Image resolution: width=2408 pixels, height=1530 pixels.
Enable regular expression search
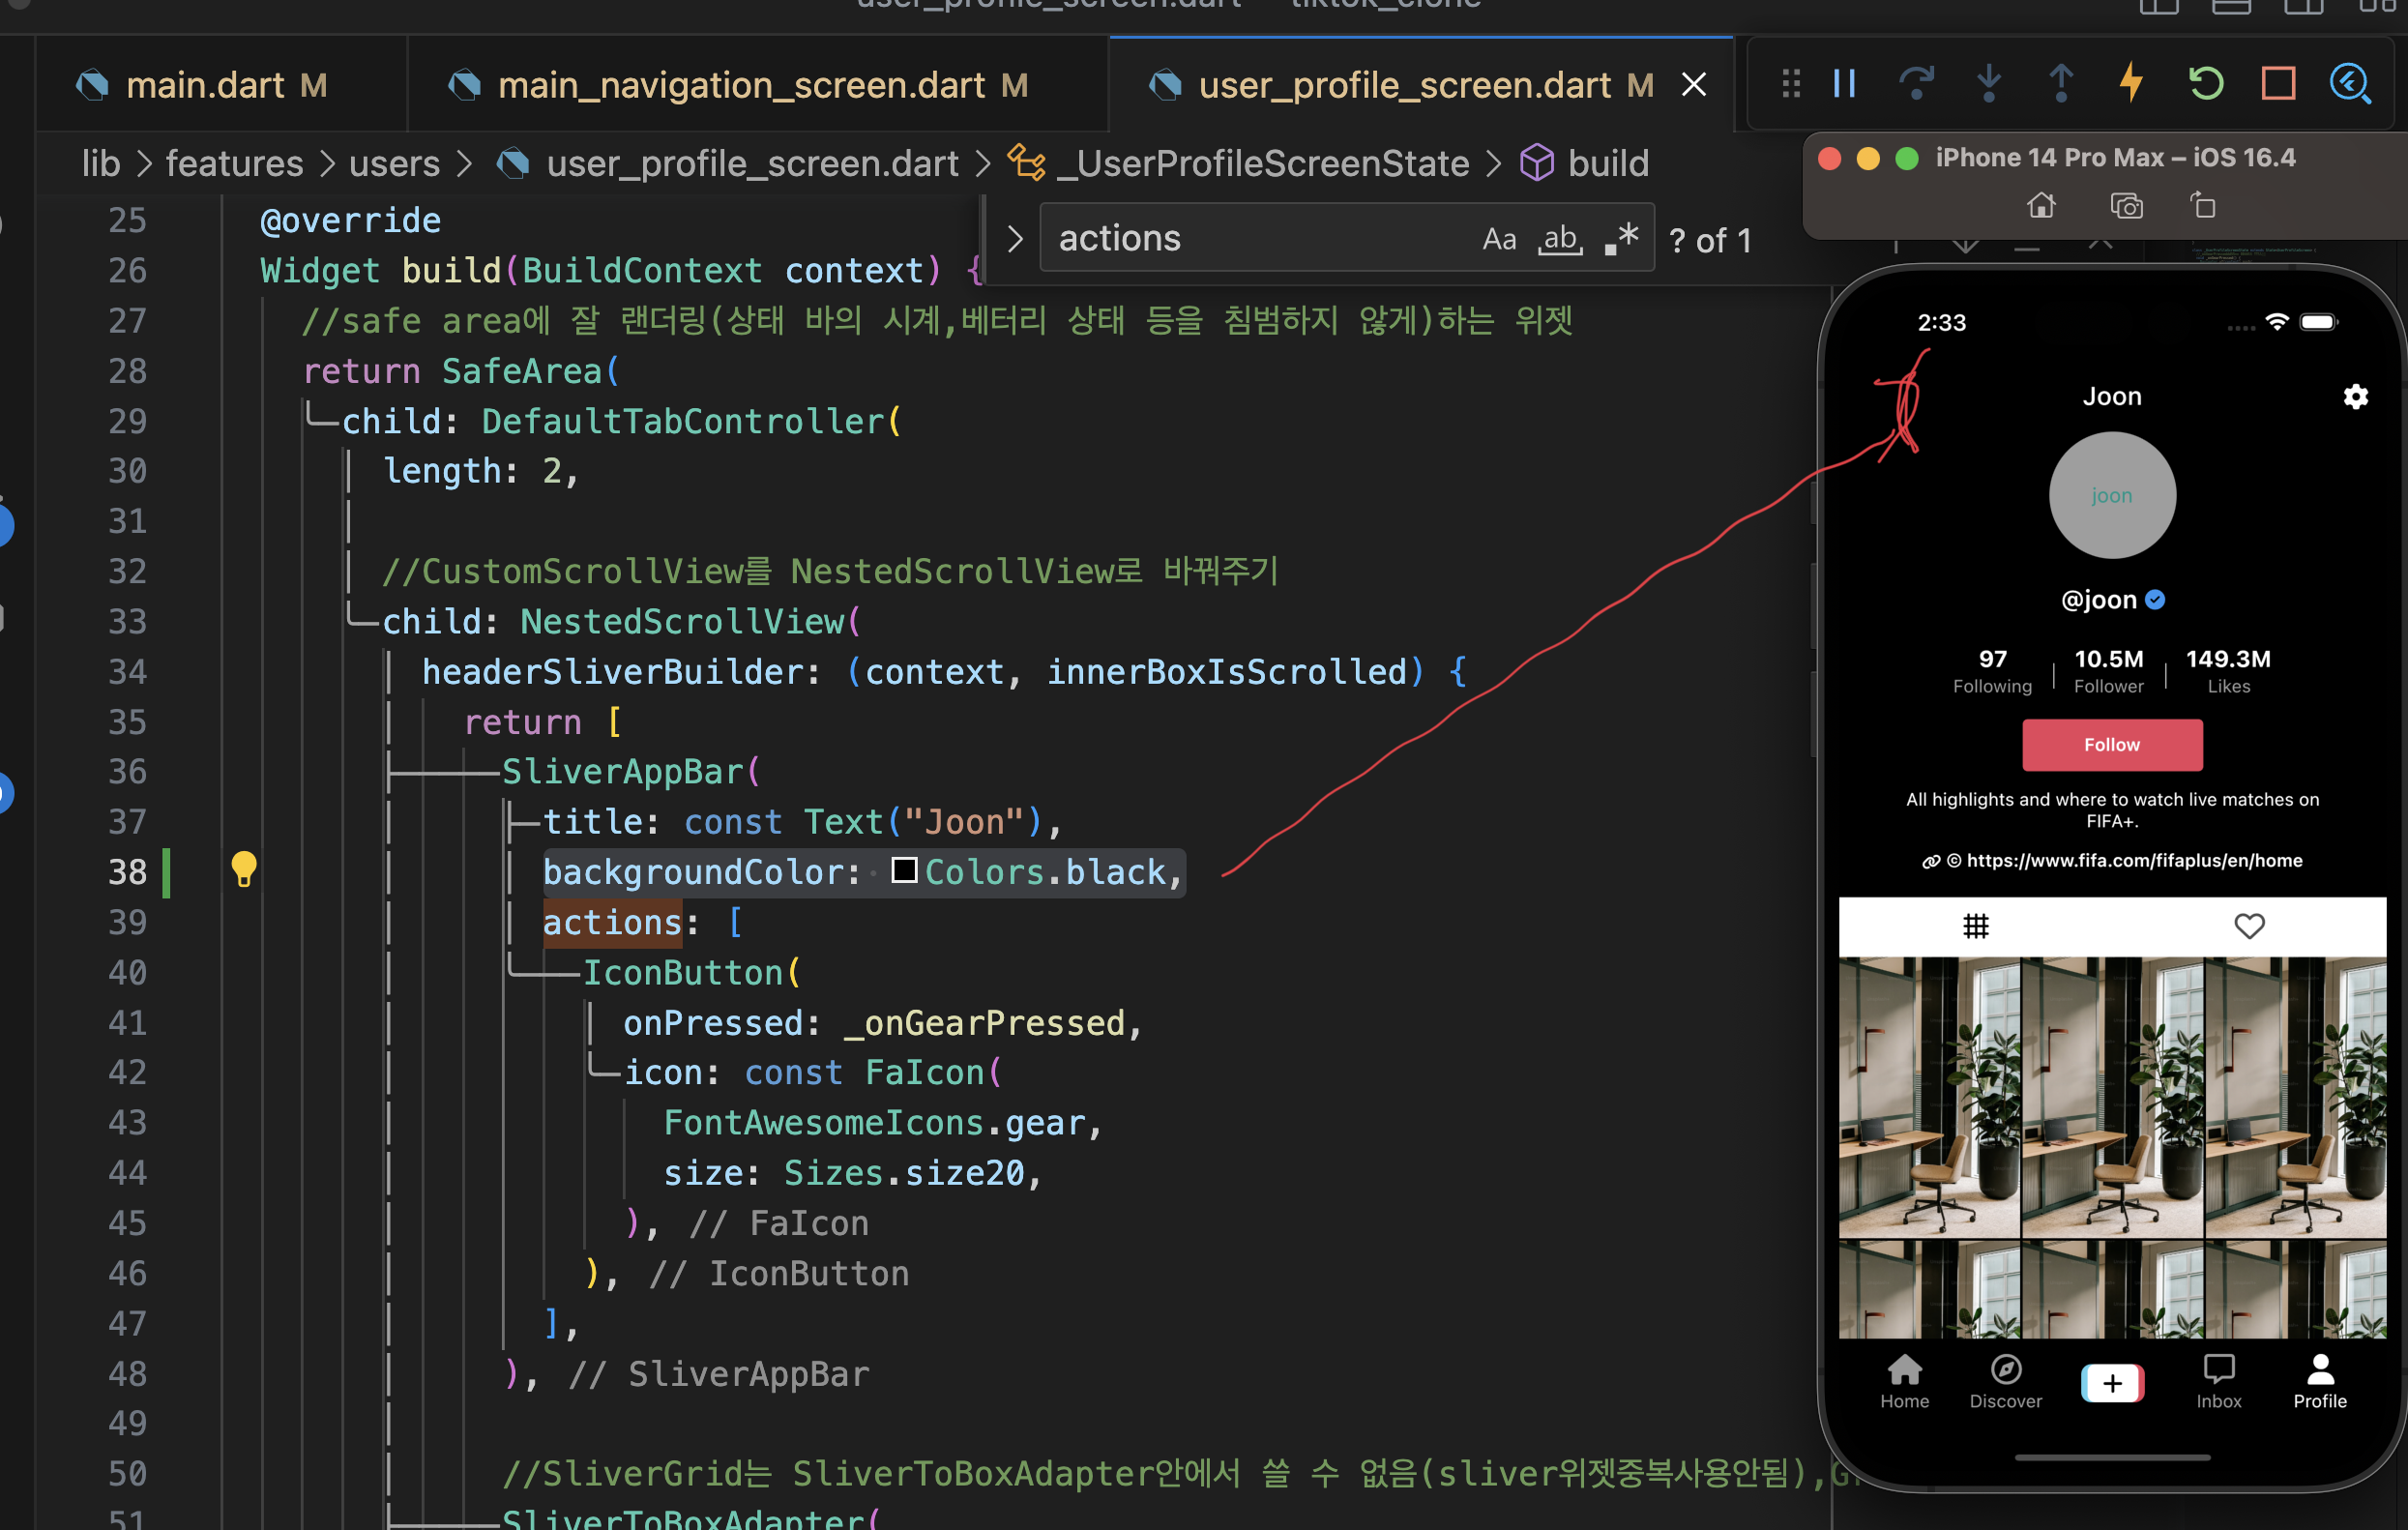1622,239
